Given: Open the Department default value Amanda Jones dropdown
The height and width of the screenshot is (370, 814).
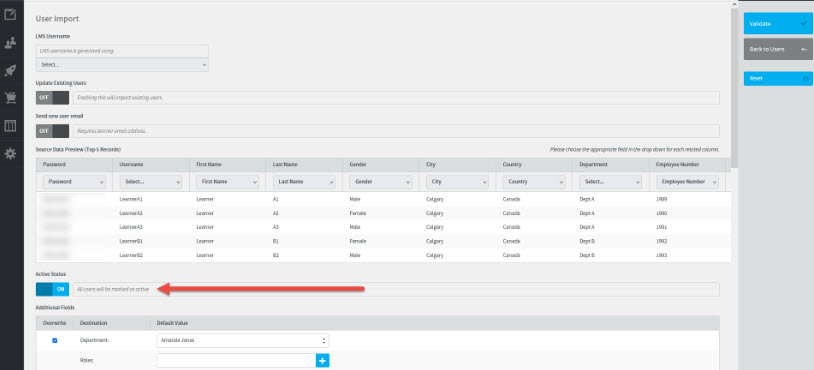Looking at the screenshot, I should 243,340.
